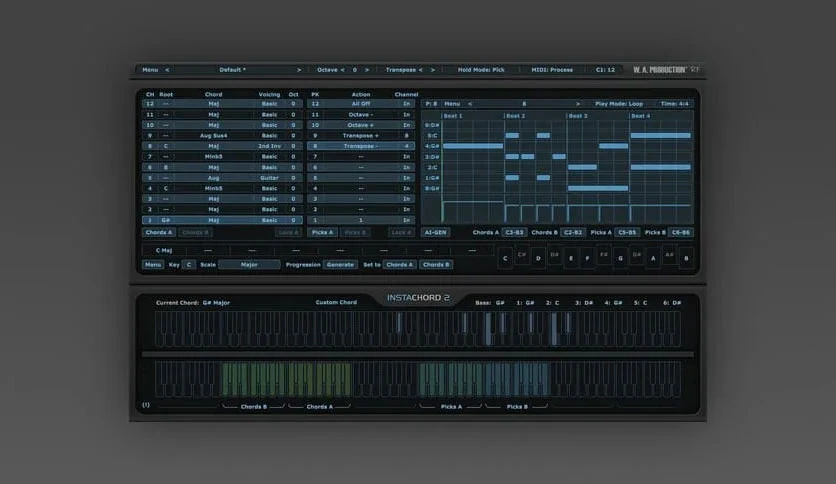Open the Chords B range field C2-B2
The height and width of the screenshot is (484, 836).
click(x=573, y=232)
